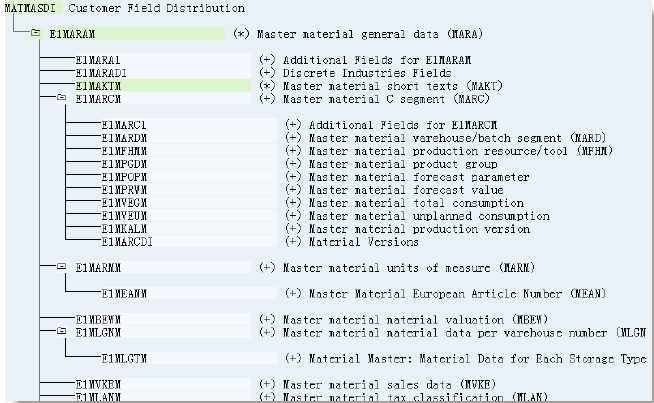Viewport: 654px width, 403px height.
Task: Click 'Master material forecast value' description
Action: tap(406, 189)
